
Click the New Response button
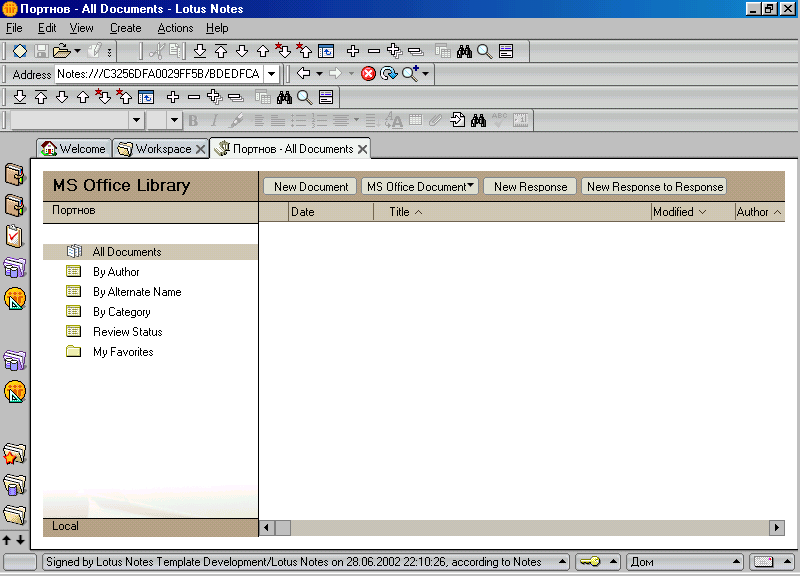click(x=530, y=187)
